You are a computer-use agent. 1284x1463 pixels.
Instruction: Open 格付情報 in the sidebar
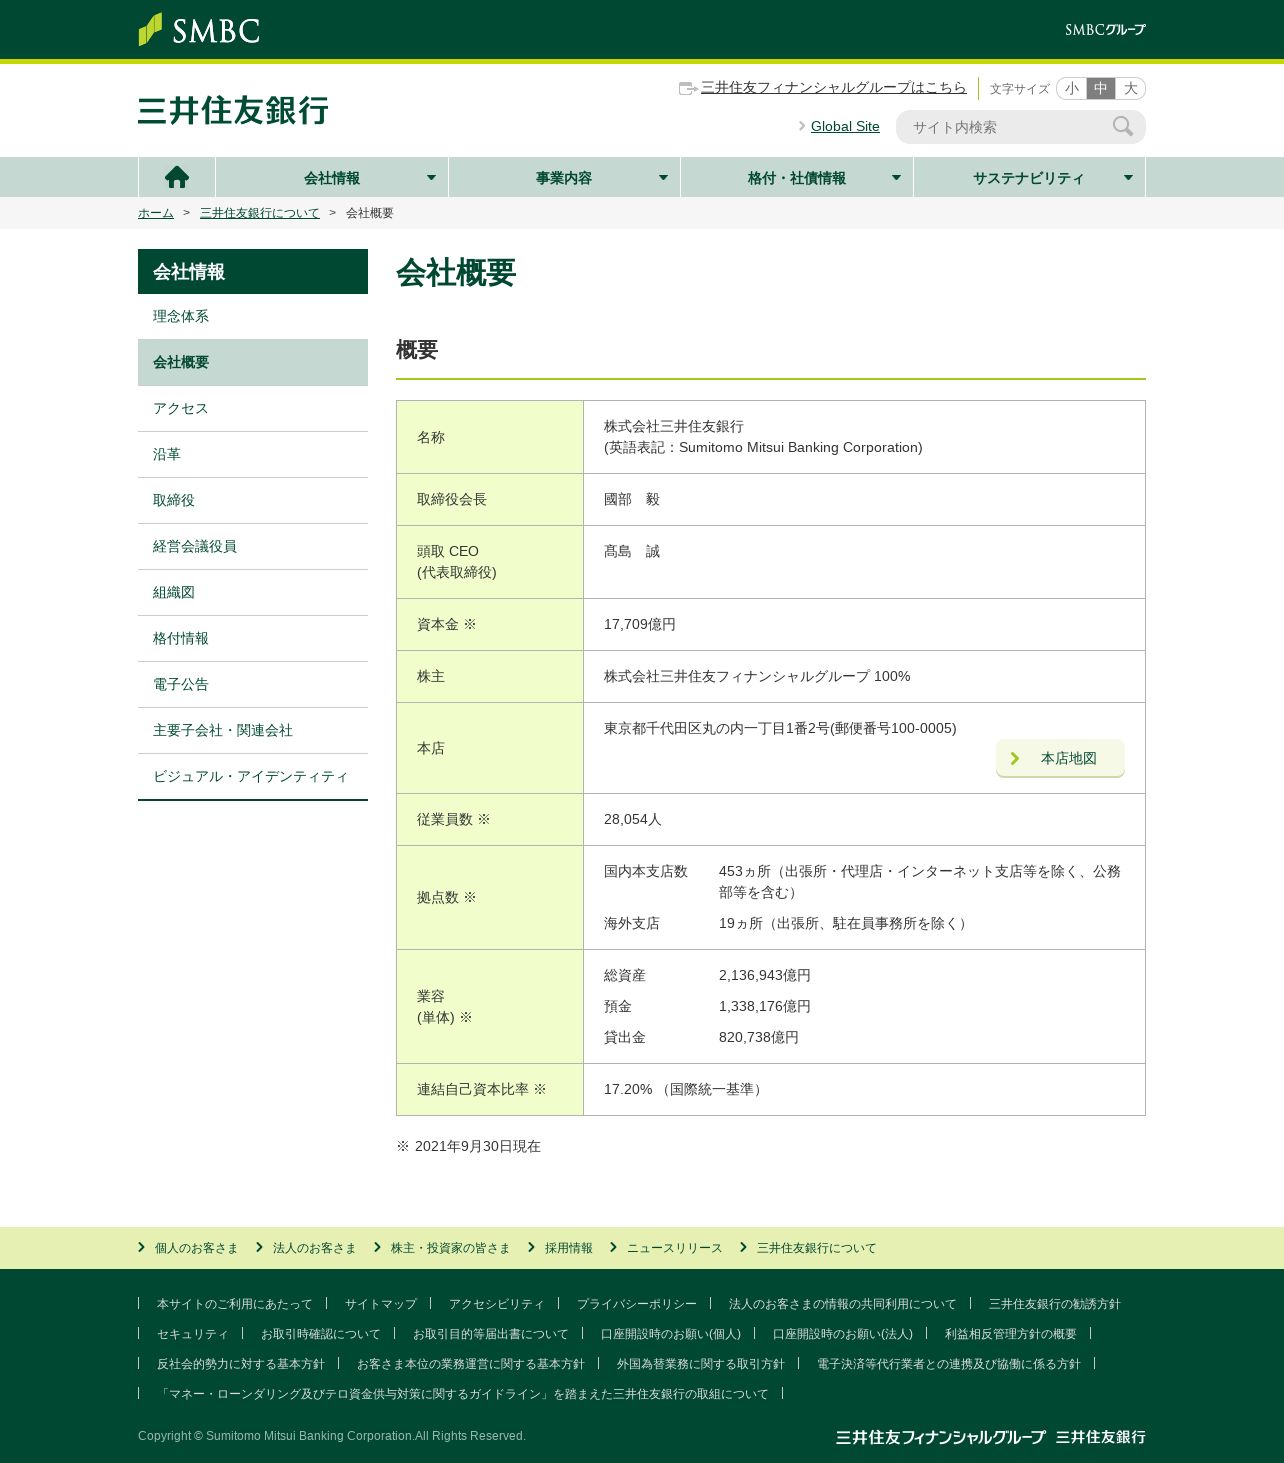pyautogui.click(x=253, y=638)
